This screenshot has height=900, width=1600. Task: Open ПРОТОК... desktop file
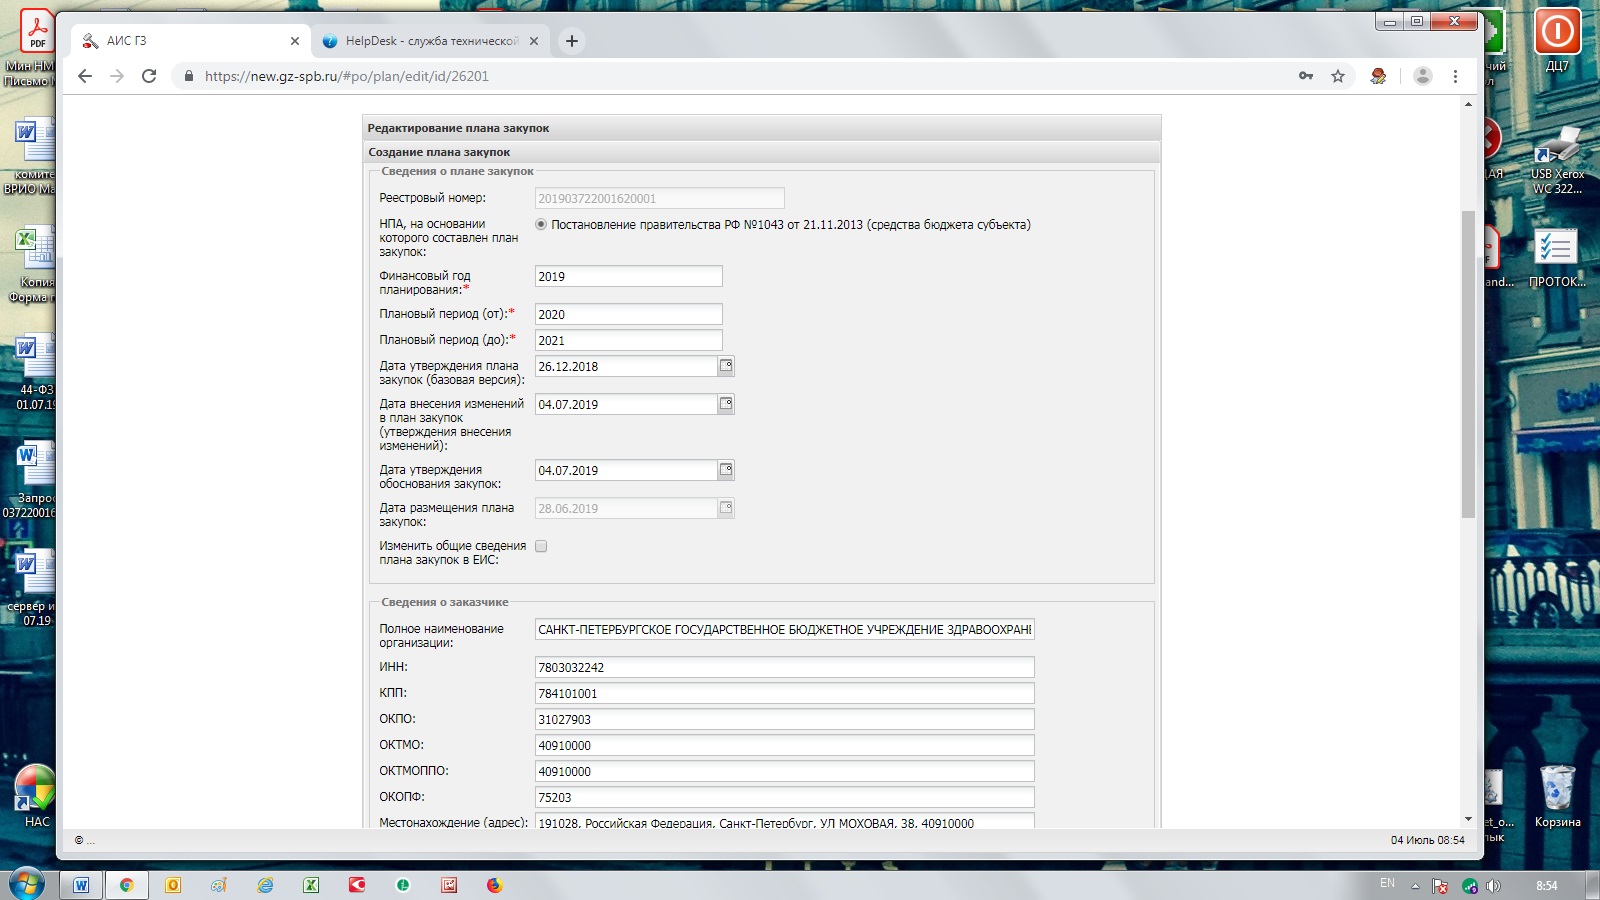tap(1557, 258)
